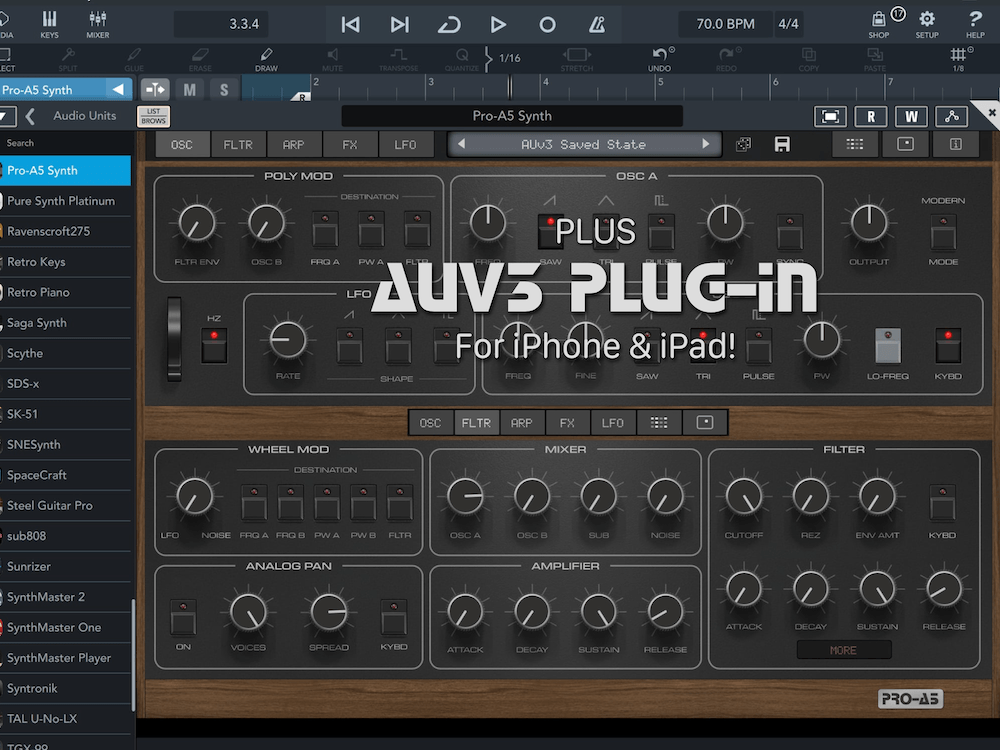Open the 4/4 time signature setting
1000x750 pixels.
tap(788, 24)
